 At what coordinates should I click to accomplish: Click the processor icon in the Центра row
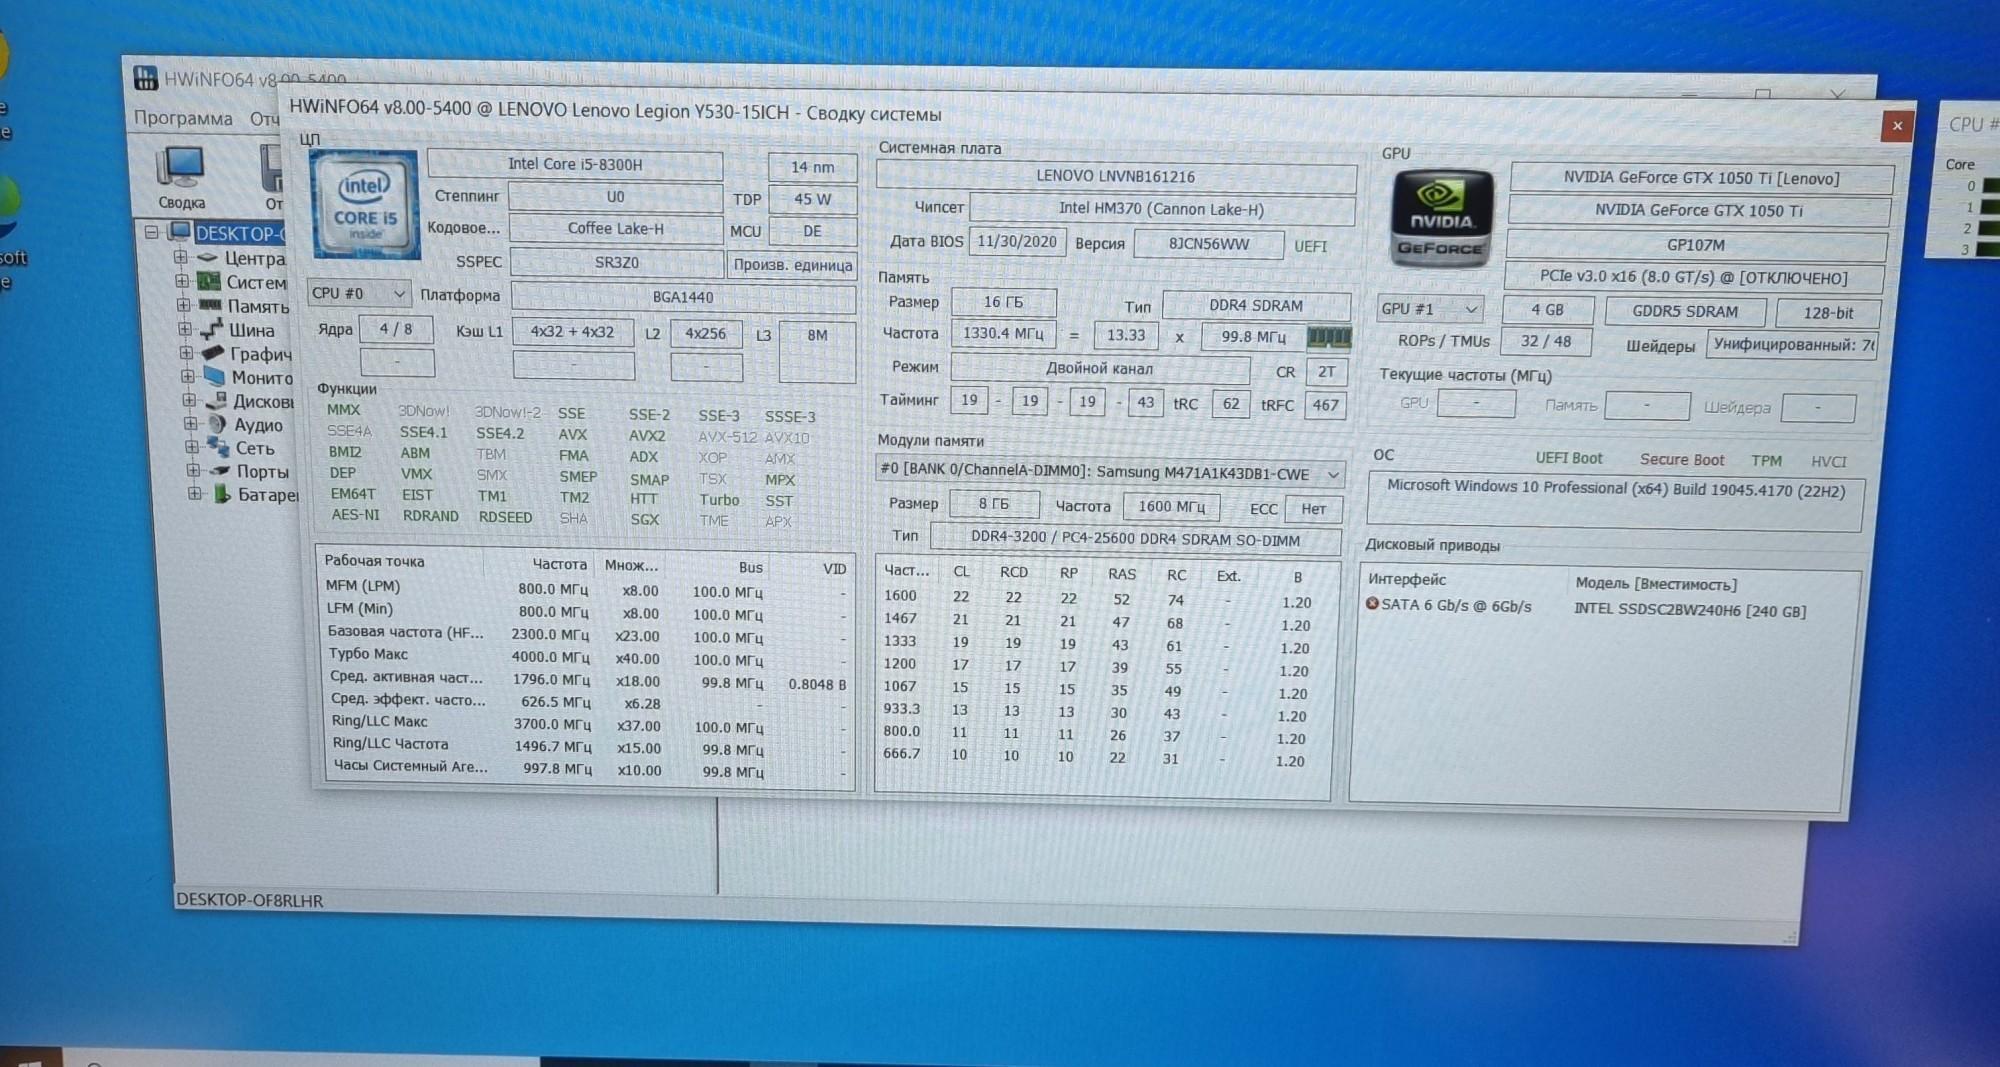click(208, 257)
